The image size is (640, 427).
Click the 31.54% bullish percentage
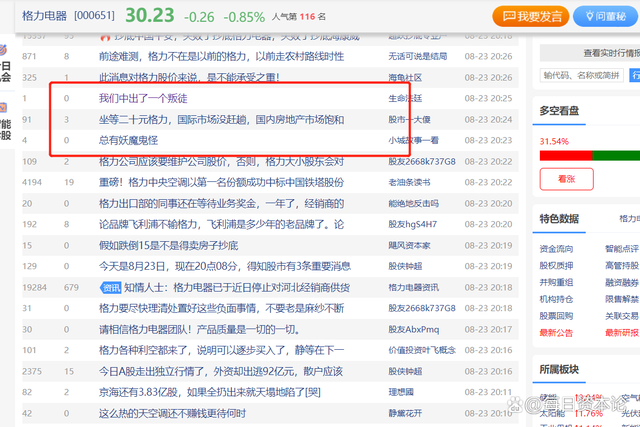pos(554,142)
